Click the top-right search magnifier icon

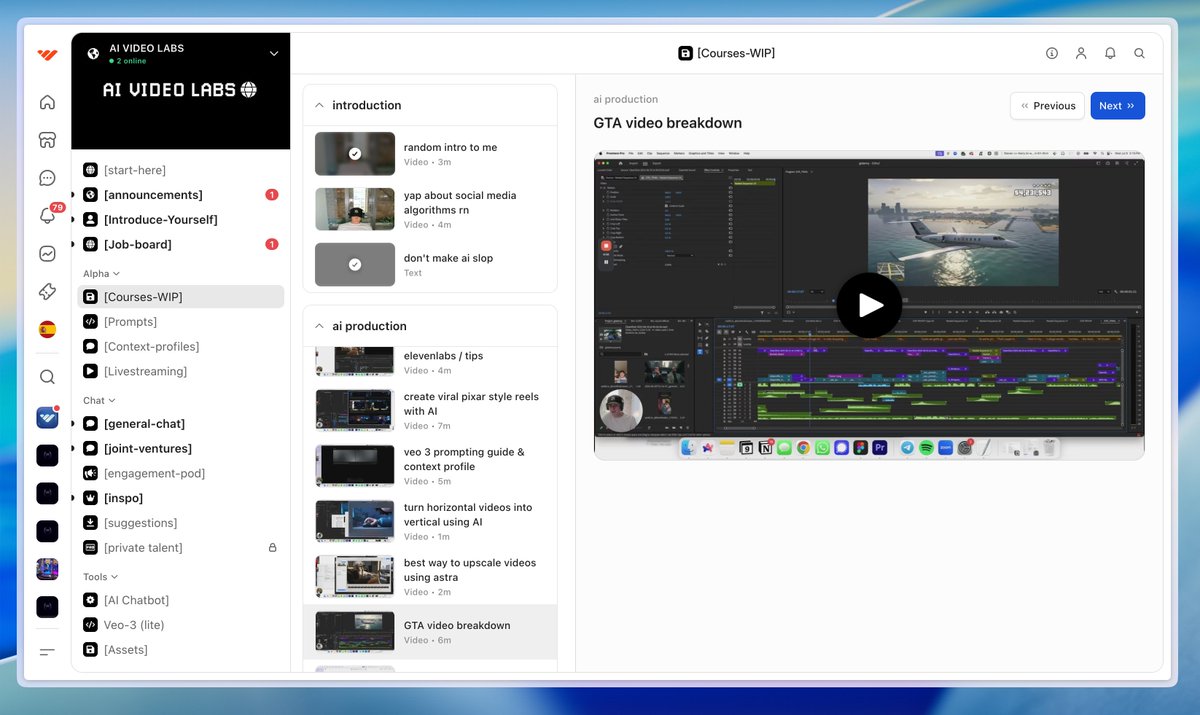tap(1139, 53)
